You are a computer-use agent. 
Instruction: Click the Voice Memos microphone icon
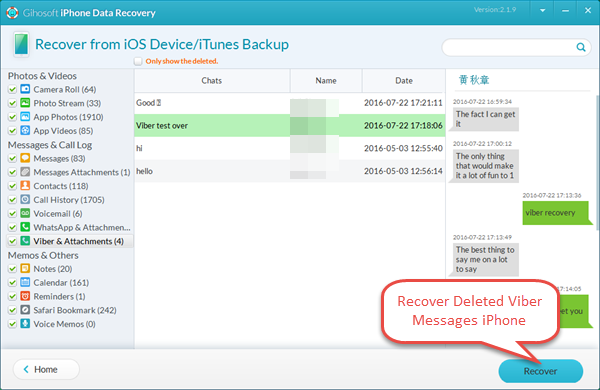pos(25,323)
